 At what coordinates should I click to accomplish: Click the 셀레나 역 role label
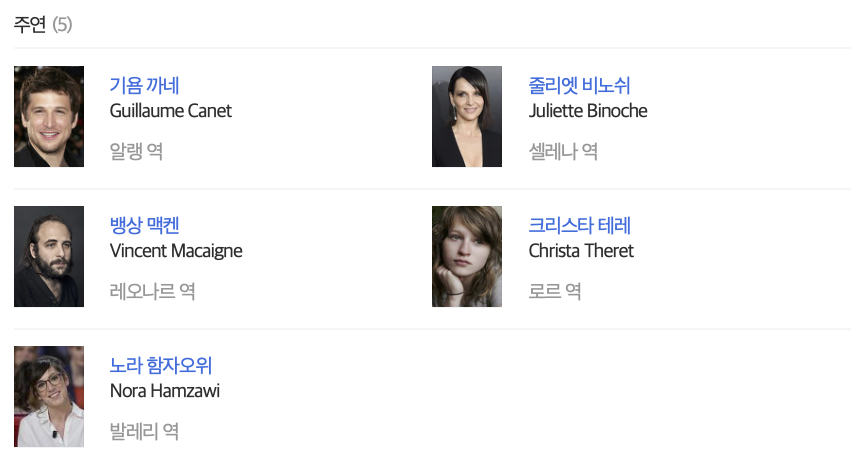point(563,152)
